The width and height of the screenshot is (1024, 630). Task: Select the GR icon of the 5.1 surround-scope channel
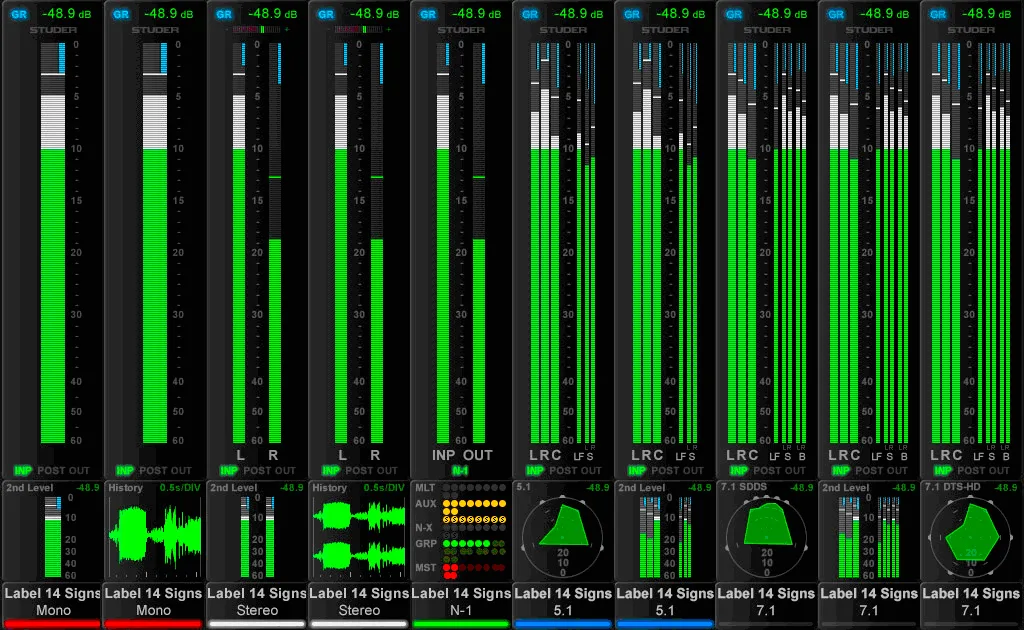pyautogui.click(x=530, y=14)
